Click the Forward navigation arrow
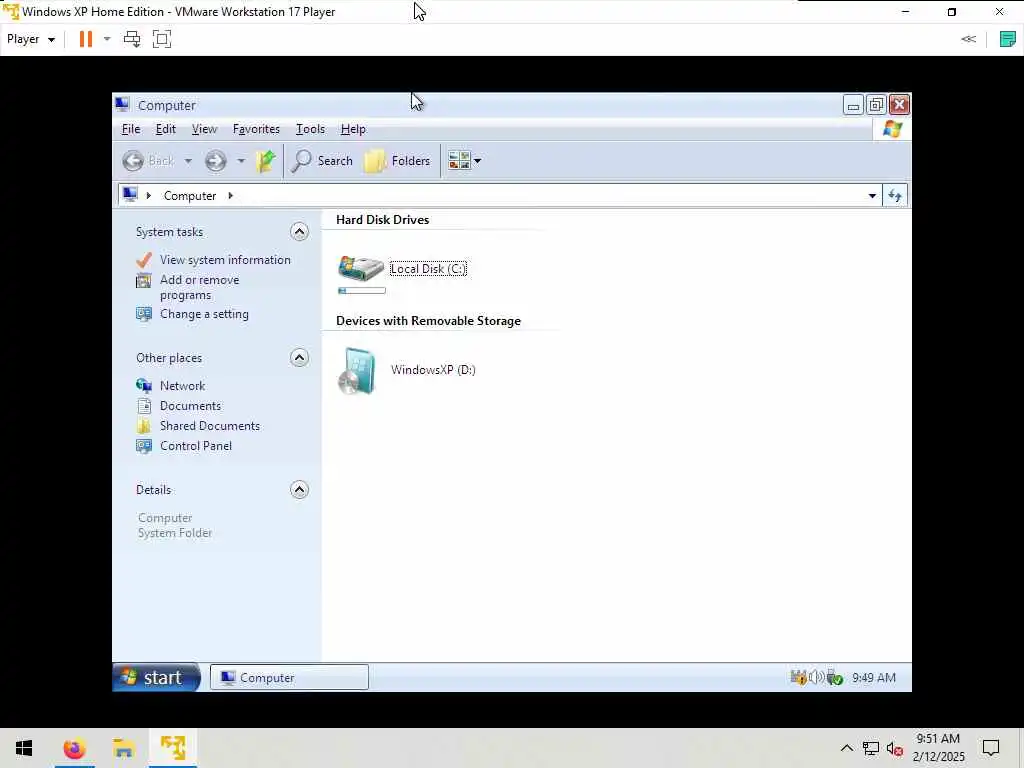Screen dimensions: 1024x768 (216, 161)
